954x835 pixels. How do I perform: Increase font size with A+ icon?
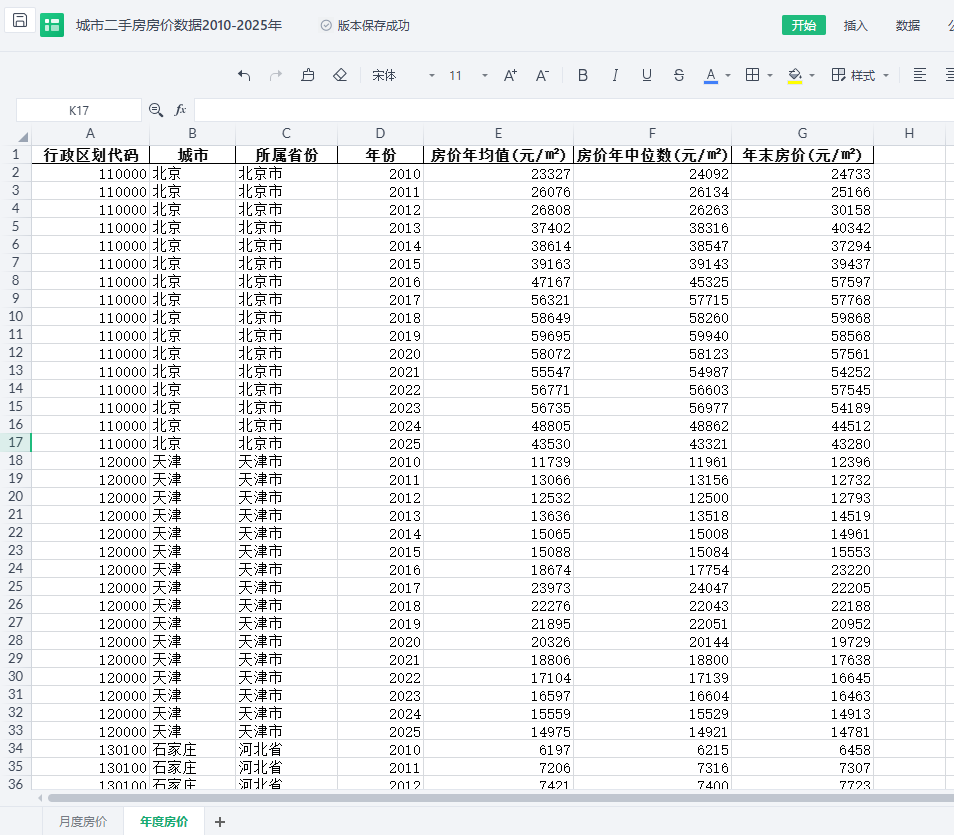point(510,75)
